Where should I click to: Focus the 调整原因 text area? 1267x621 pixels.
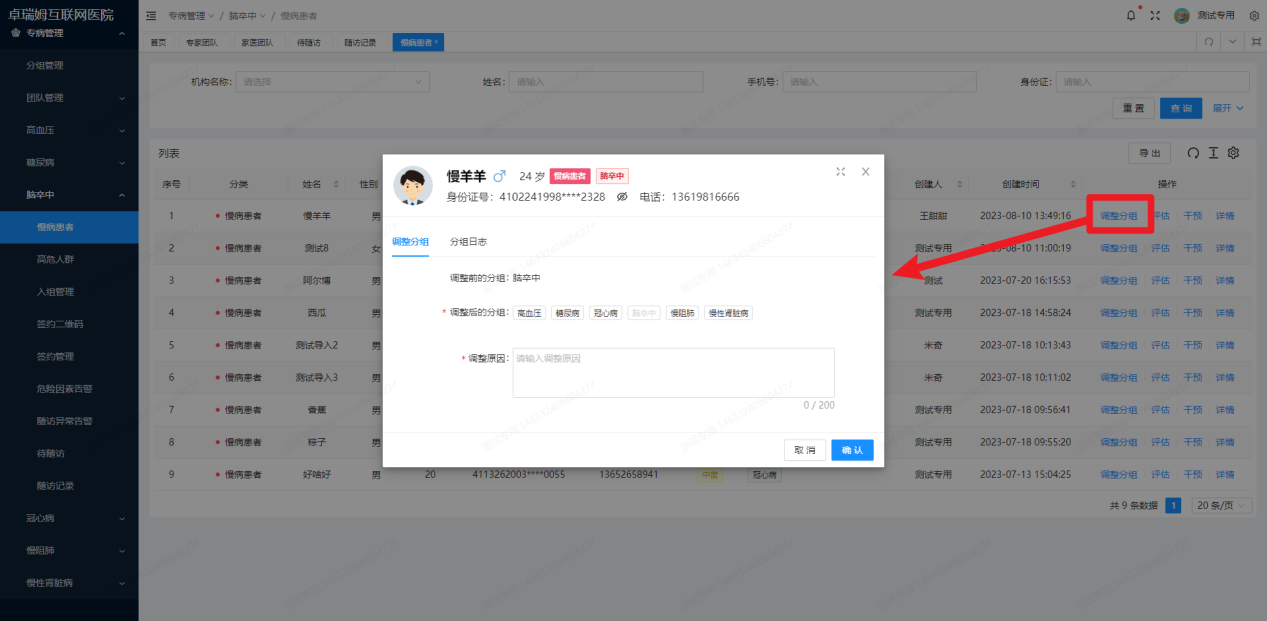(673, 372)
